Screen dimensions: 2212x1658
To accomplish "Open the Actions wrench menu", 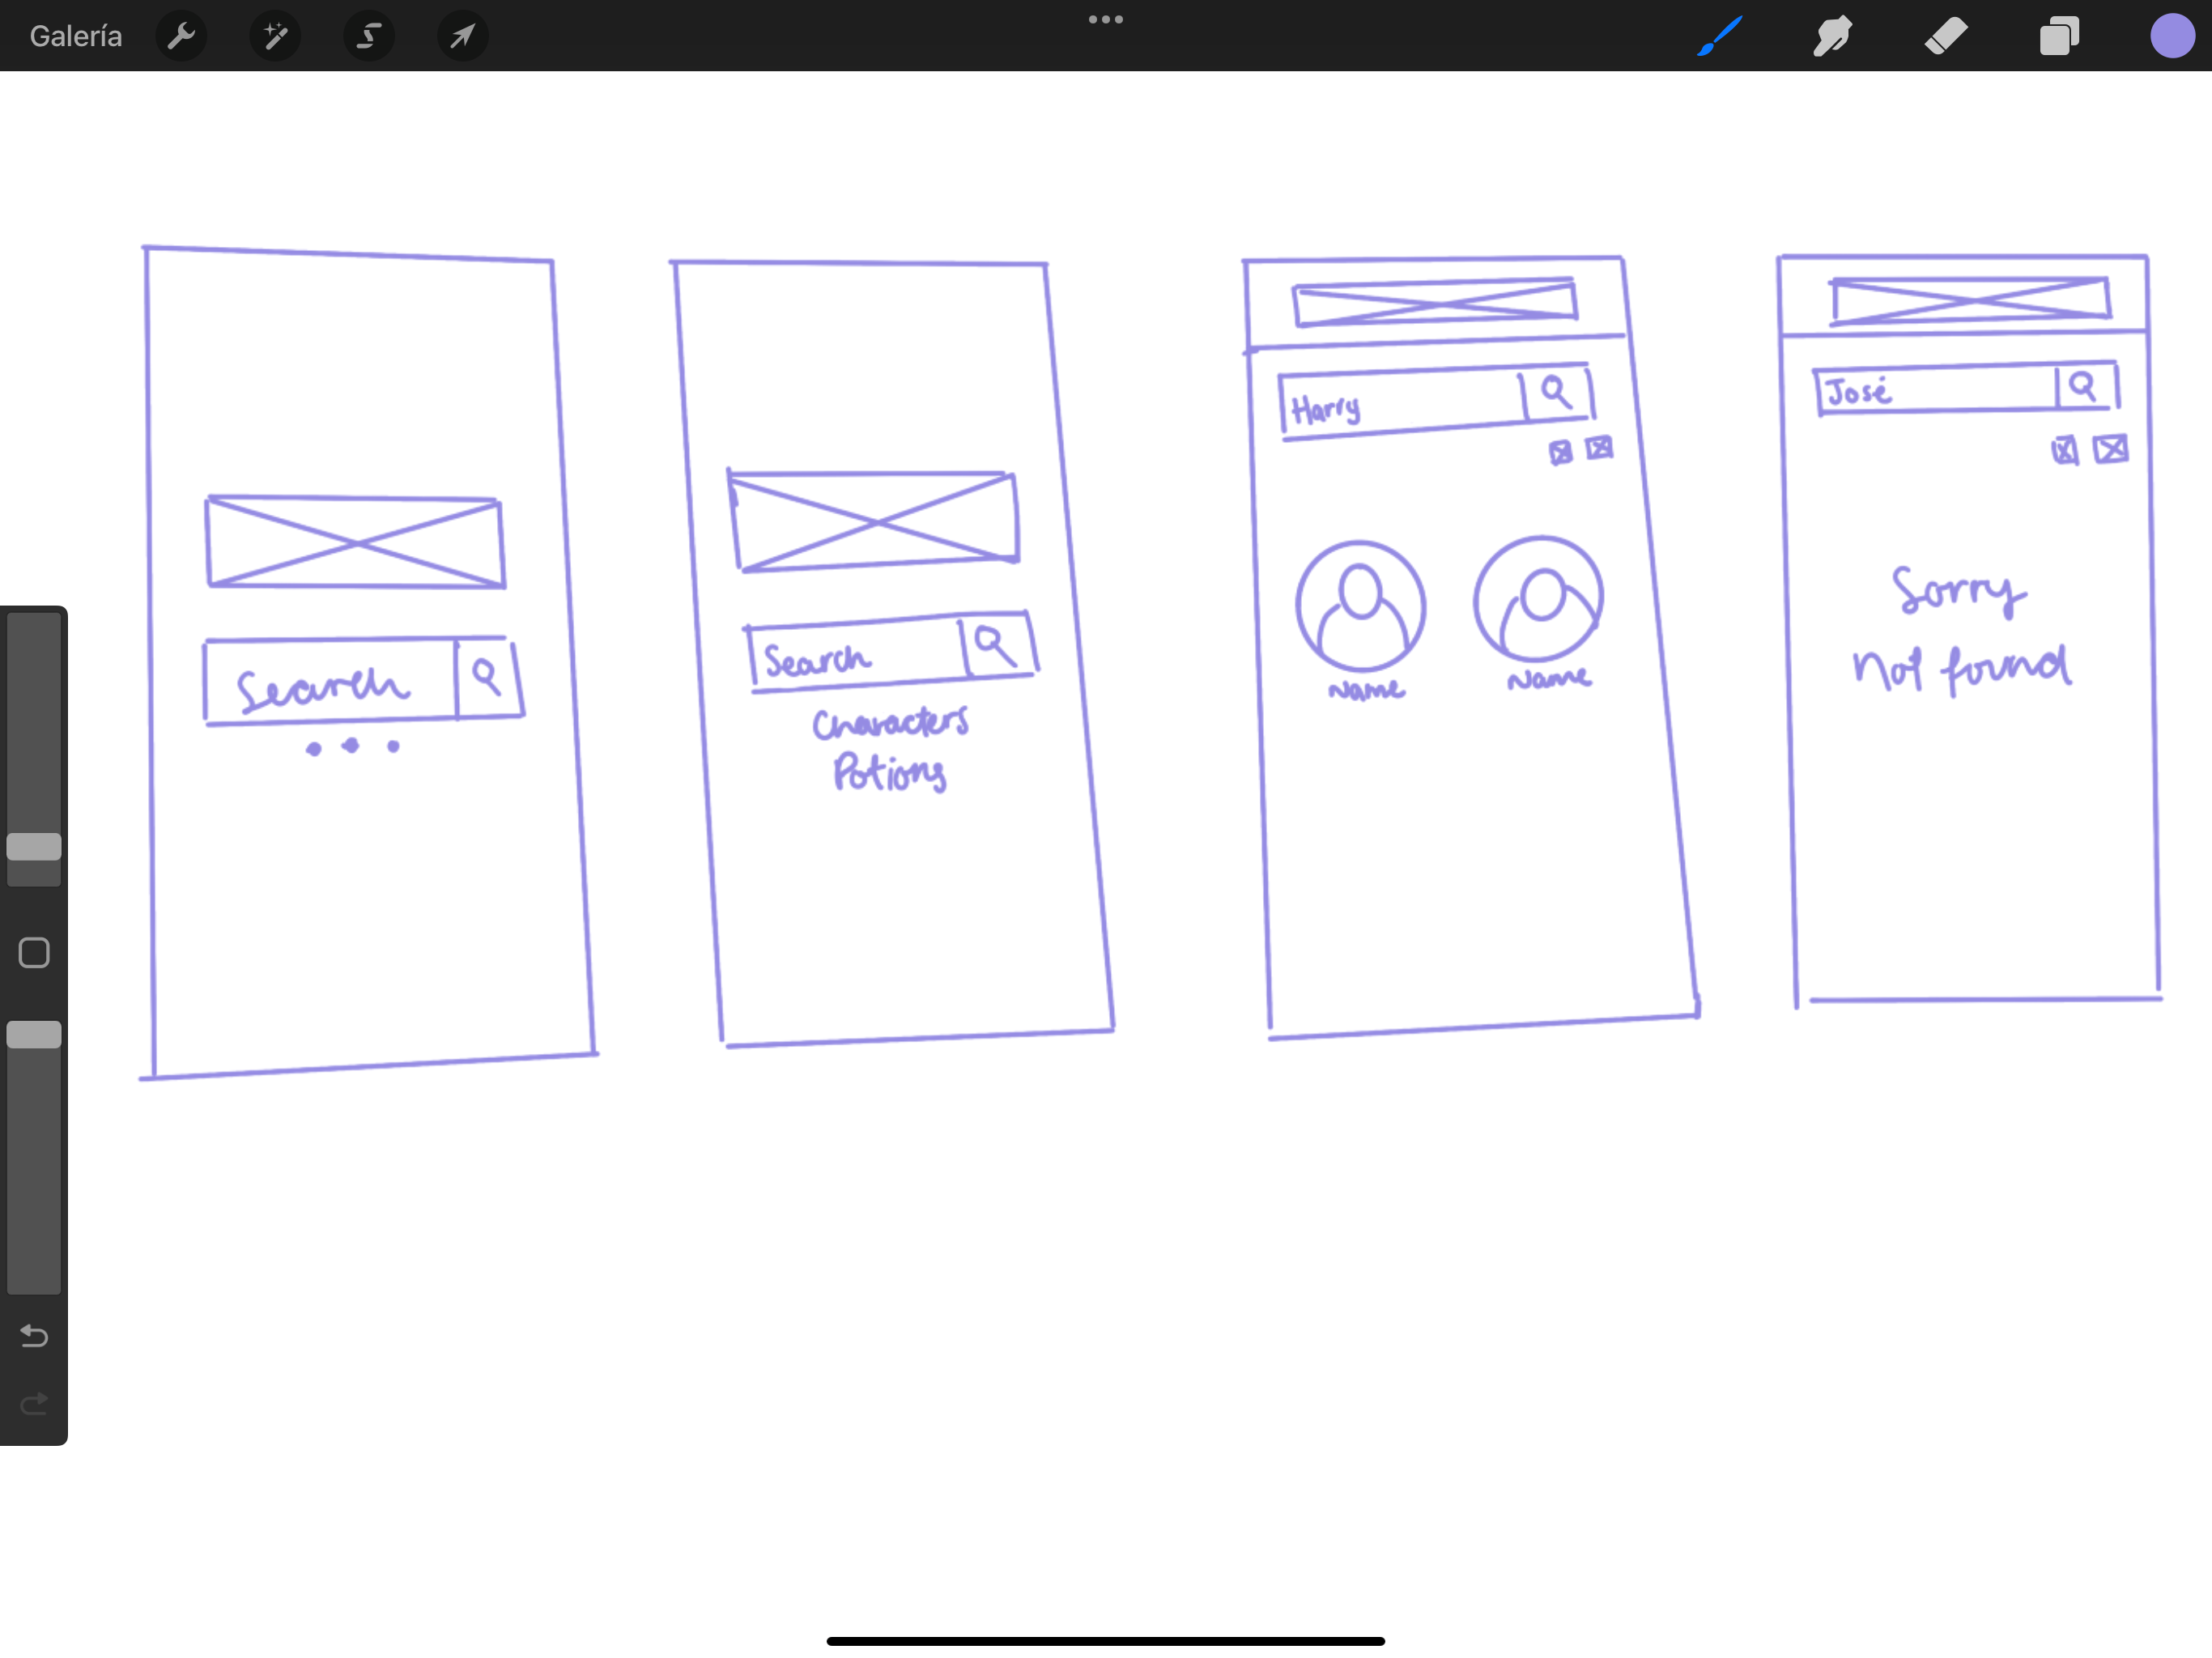I will [x=181, y=36].
